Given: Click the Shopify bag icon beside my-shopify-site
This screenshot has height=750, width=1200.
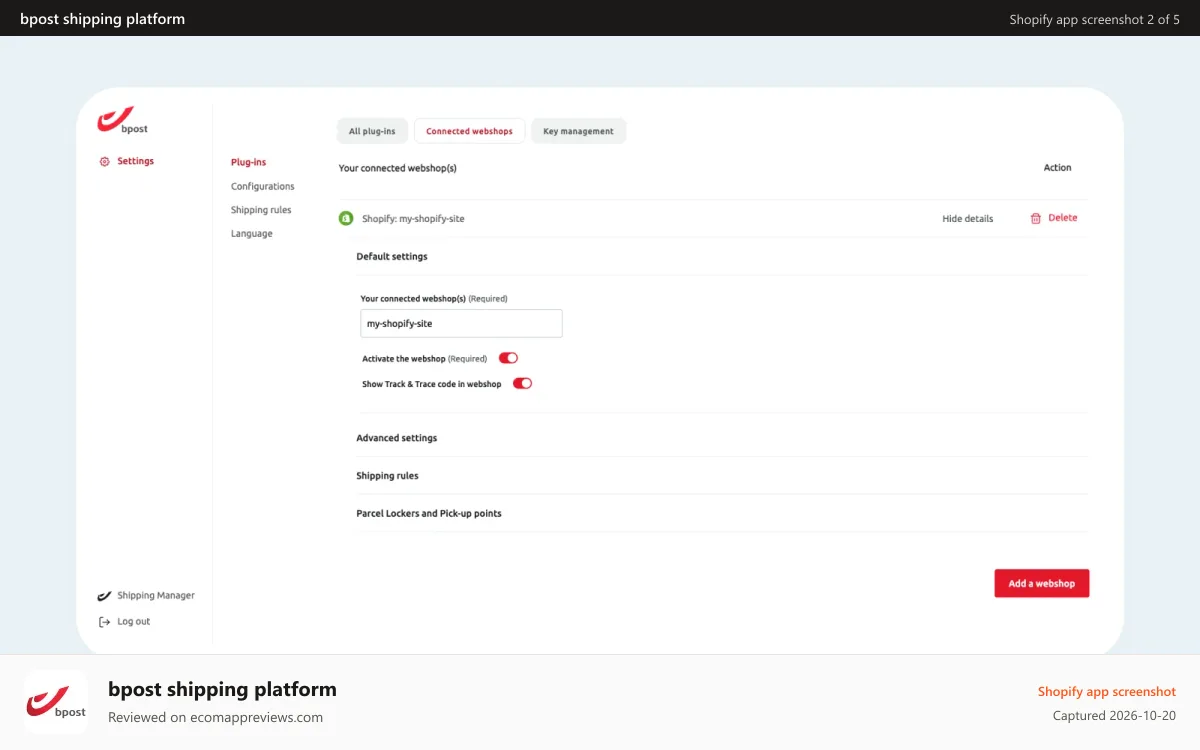Looking at the screenshot, I should point(346,218).
